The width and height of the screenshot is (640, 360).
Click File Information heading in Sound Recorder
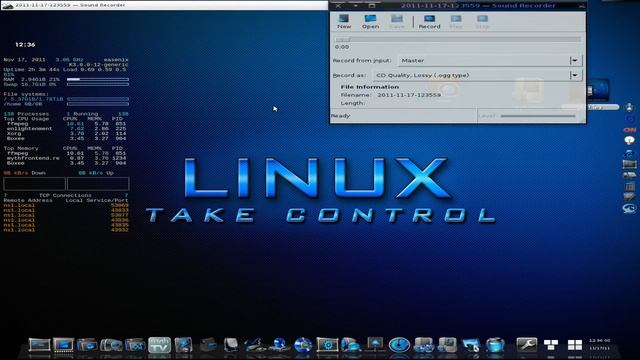[370, 87]
